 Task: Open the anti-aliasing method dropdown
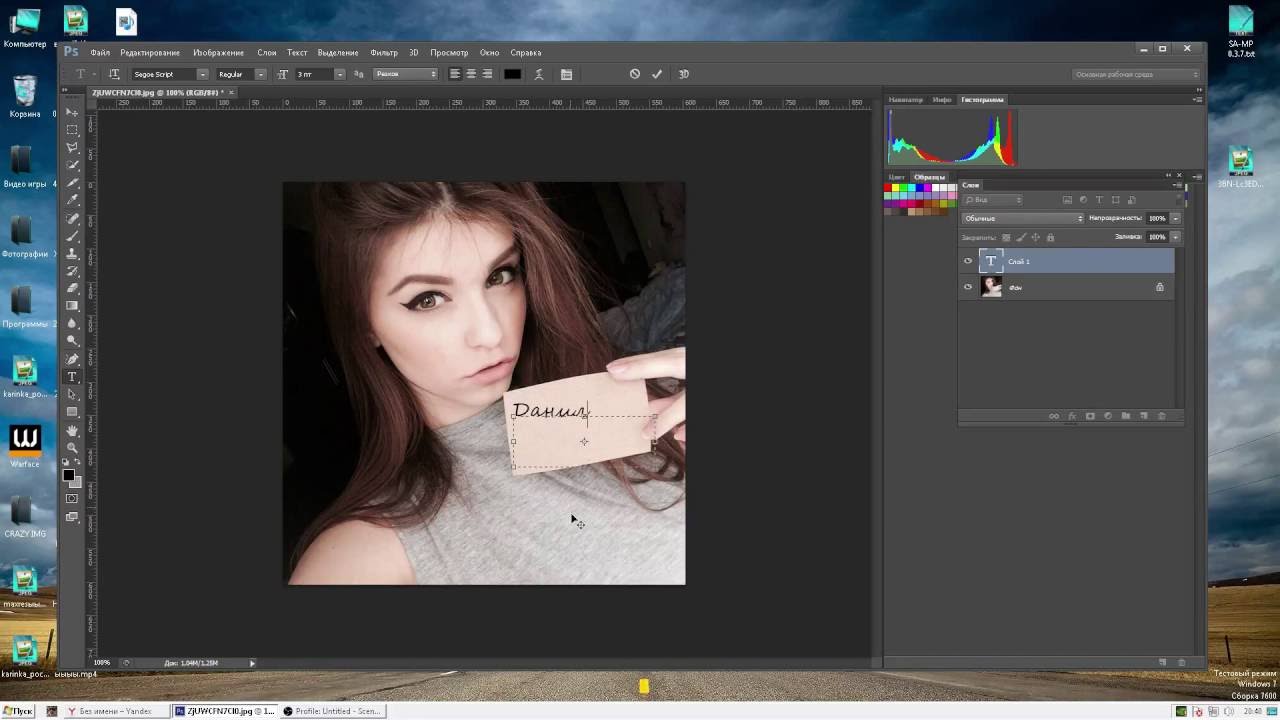click(406, 74)
